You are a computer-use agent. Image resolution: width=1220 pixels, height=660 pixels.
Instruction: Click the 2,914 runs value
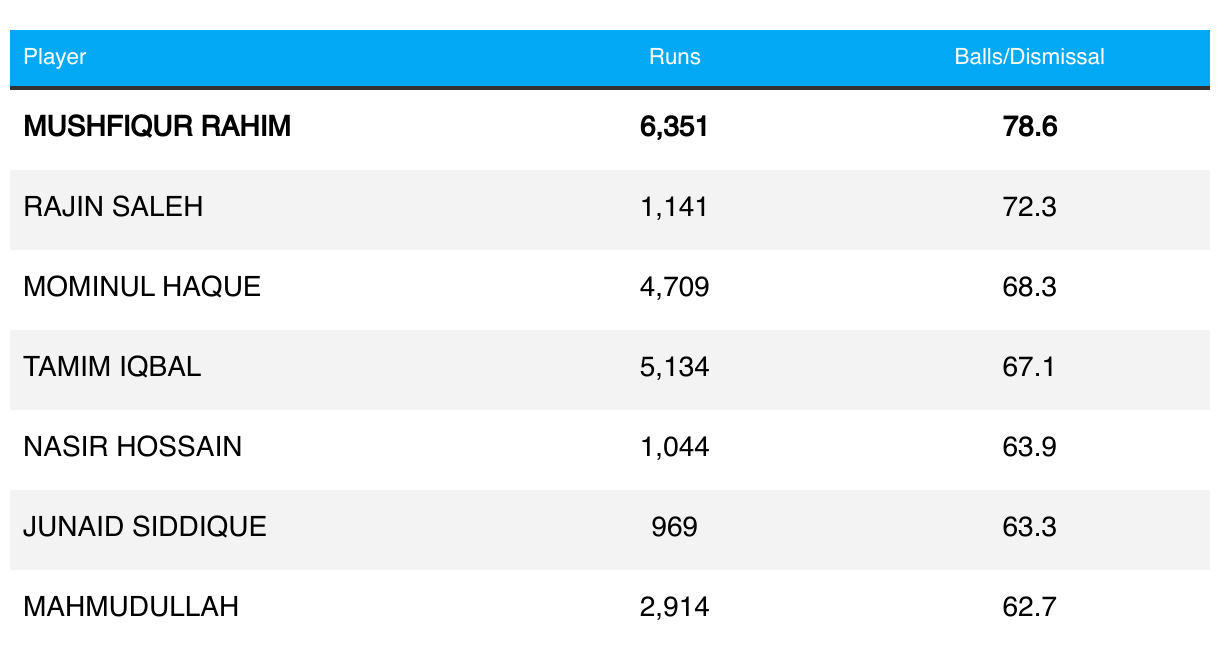[x=674, y=607]
